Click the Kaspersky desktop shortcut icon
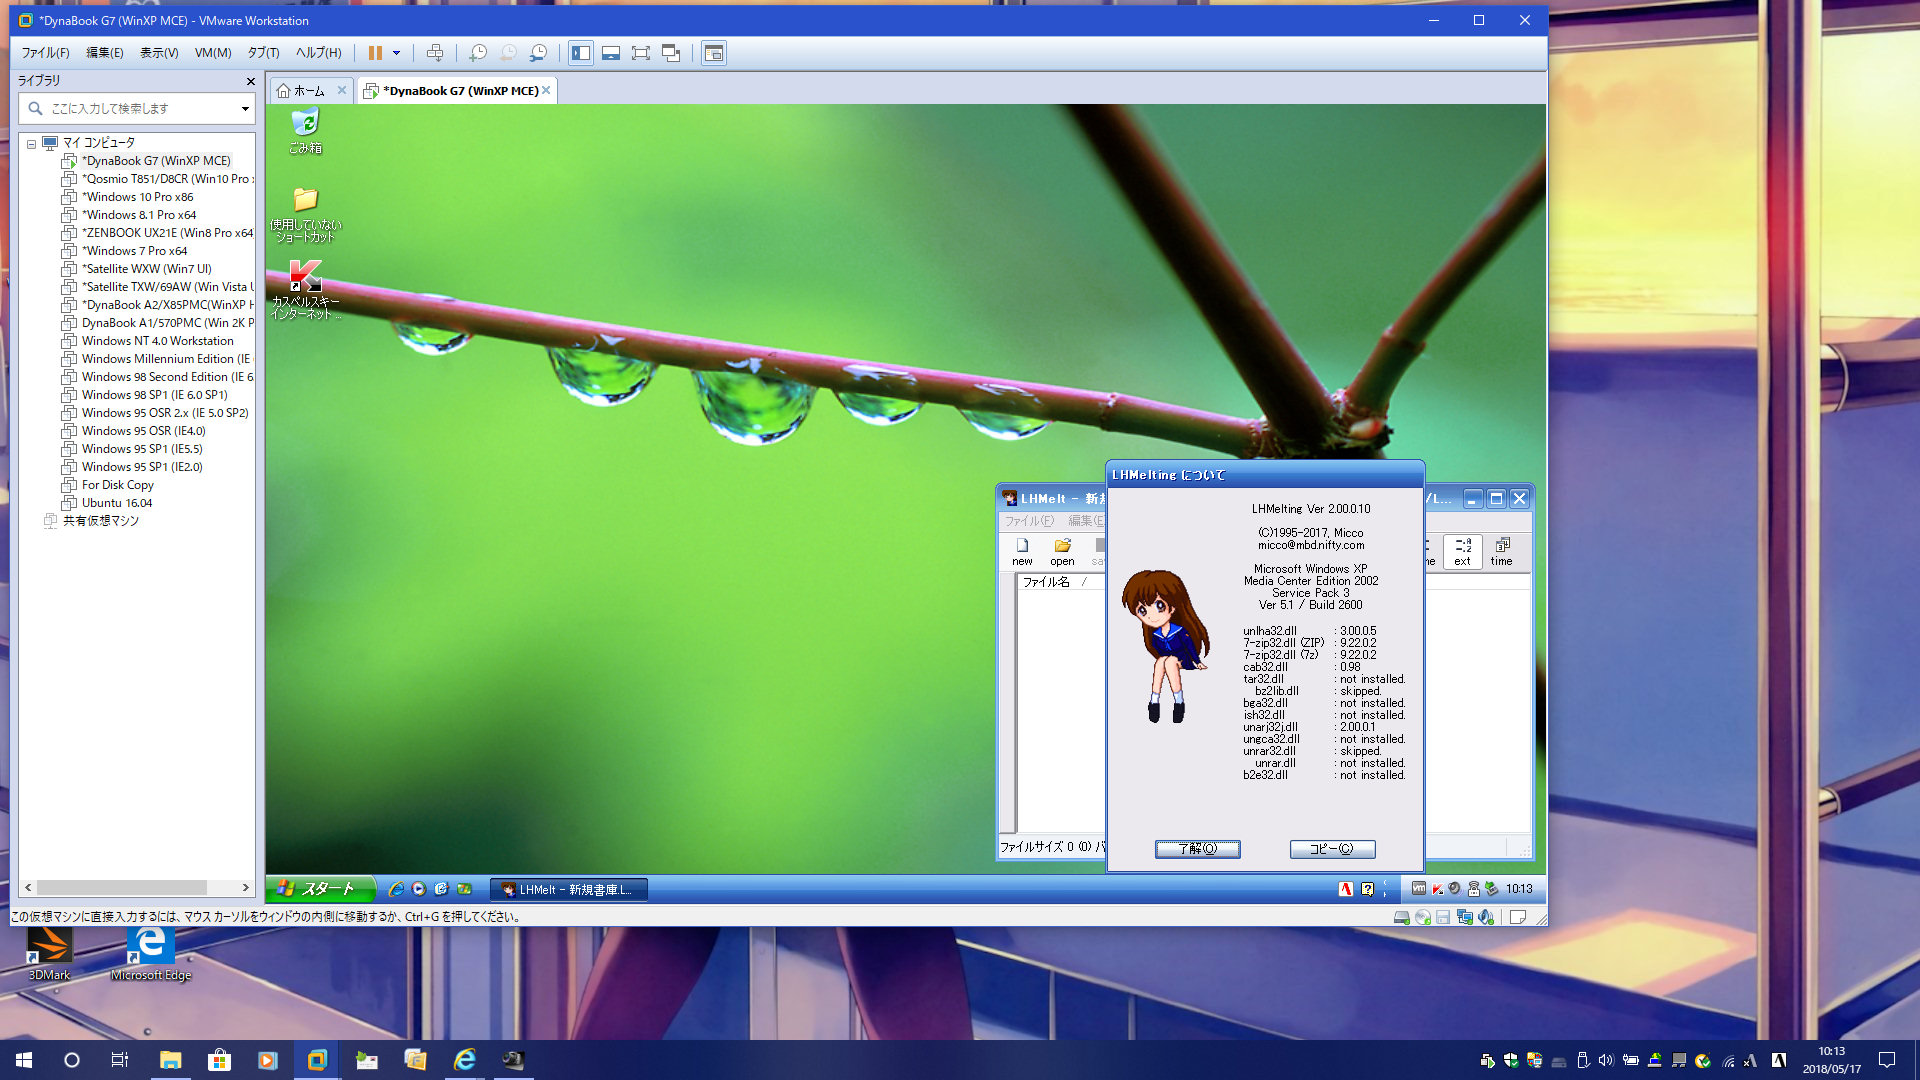Image resolution: width=1920 pixels, height=1080 pixels. point(306,289)
